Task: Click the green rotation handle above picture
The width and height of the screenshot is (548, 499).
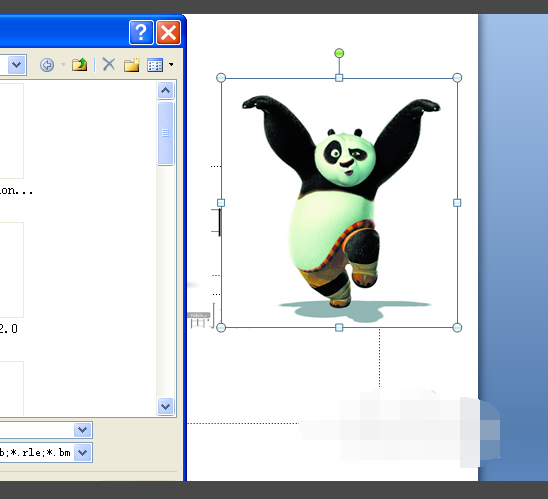Action: (x=339, y=53)
